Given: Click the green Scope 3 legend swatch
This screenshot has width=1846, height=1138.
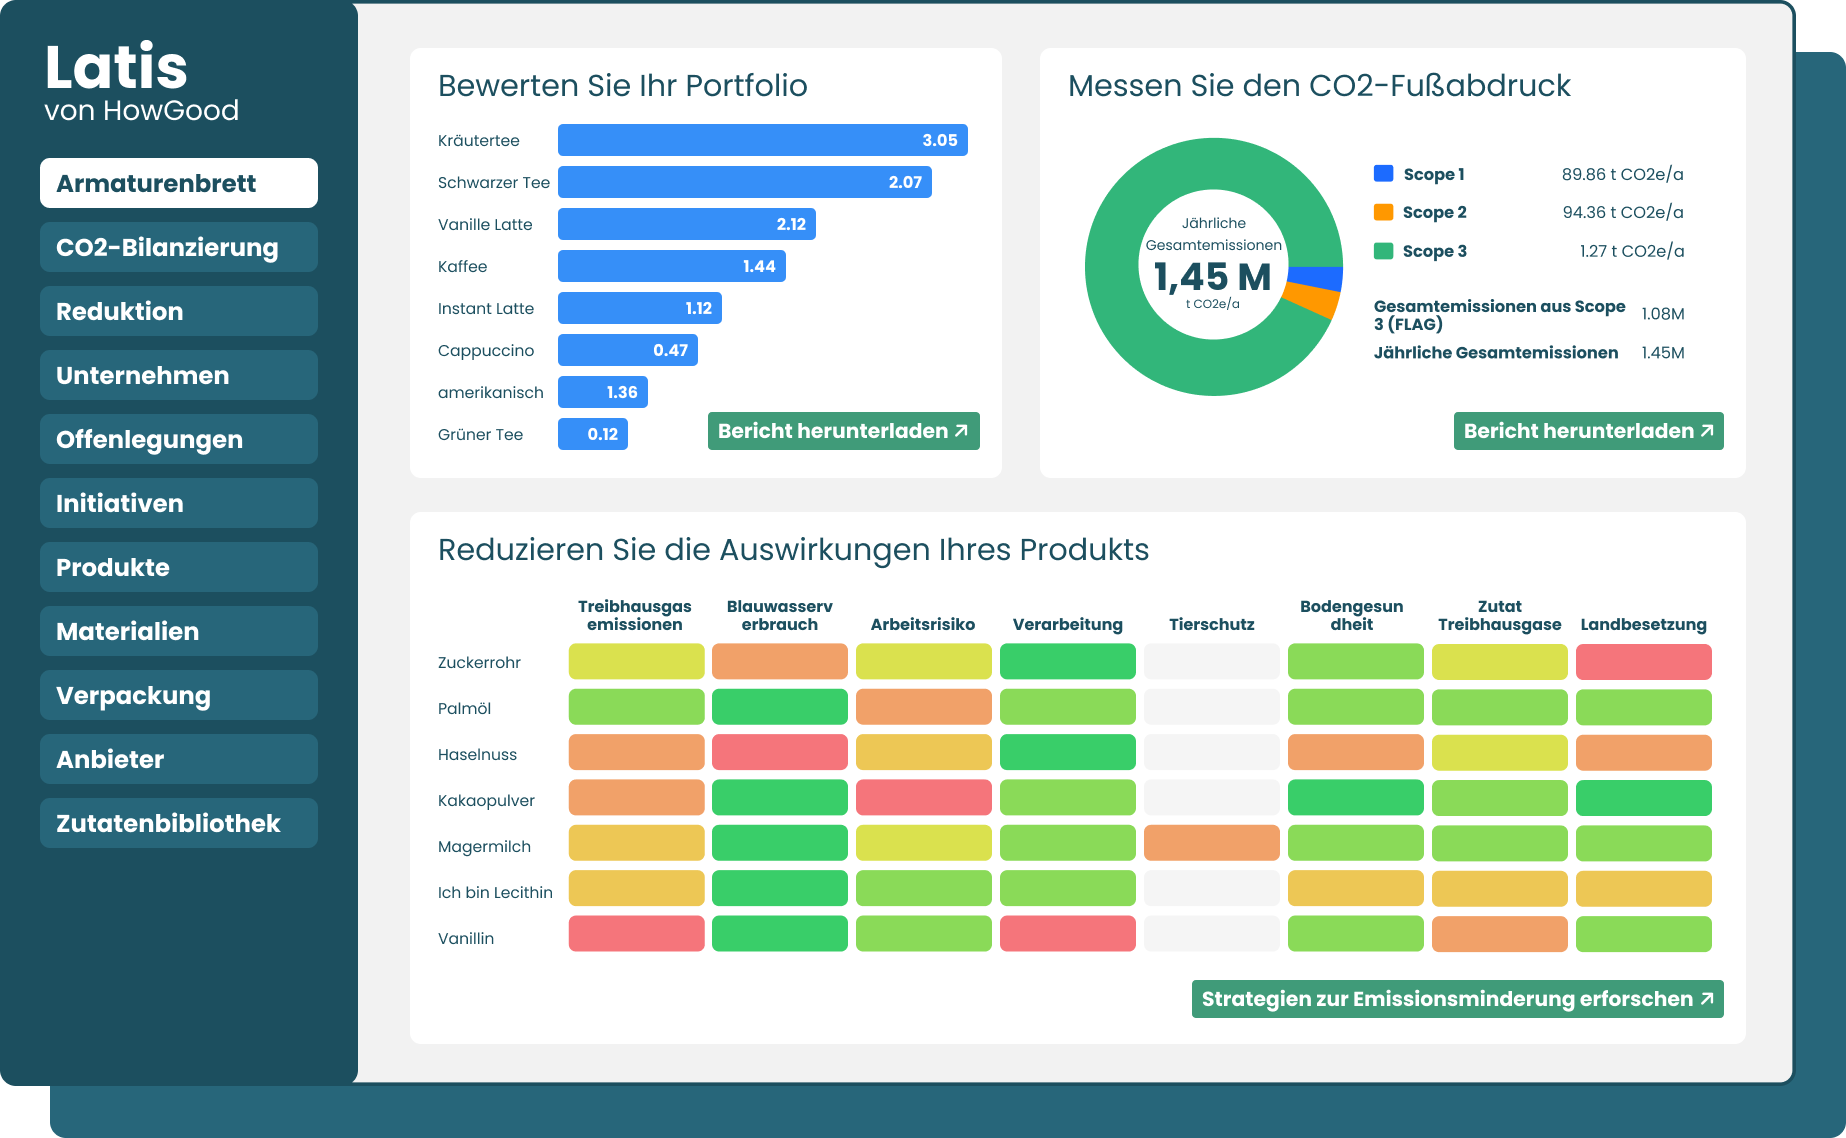Looking at the screenshot, I should [1384, 251].
